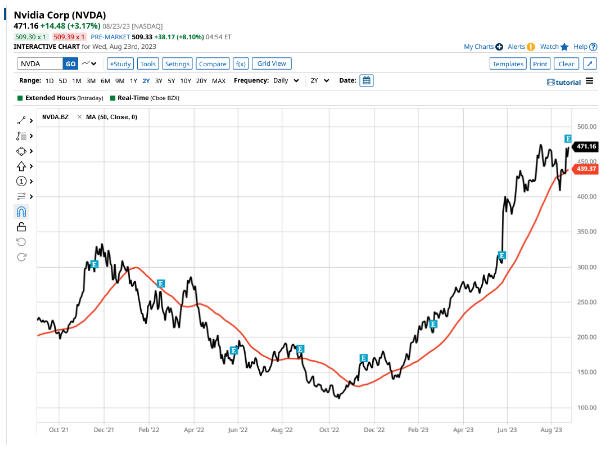Select the 5D range
This screenshot has width=609, height=462.
pos(63,81)
